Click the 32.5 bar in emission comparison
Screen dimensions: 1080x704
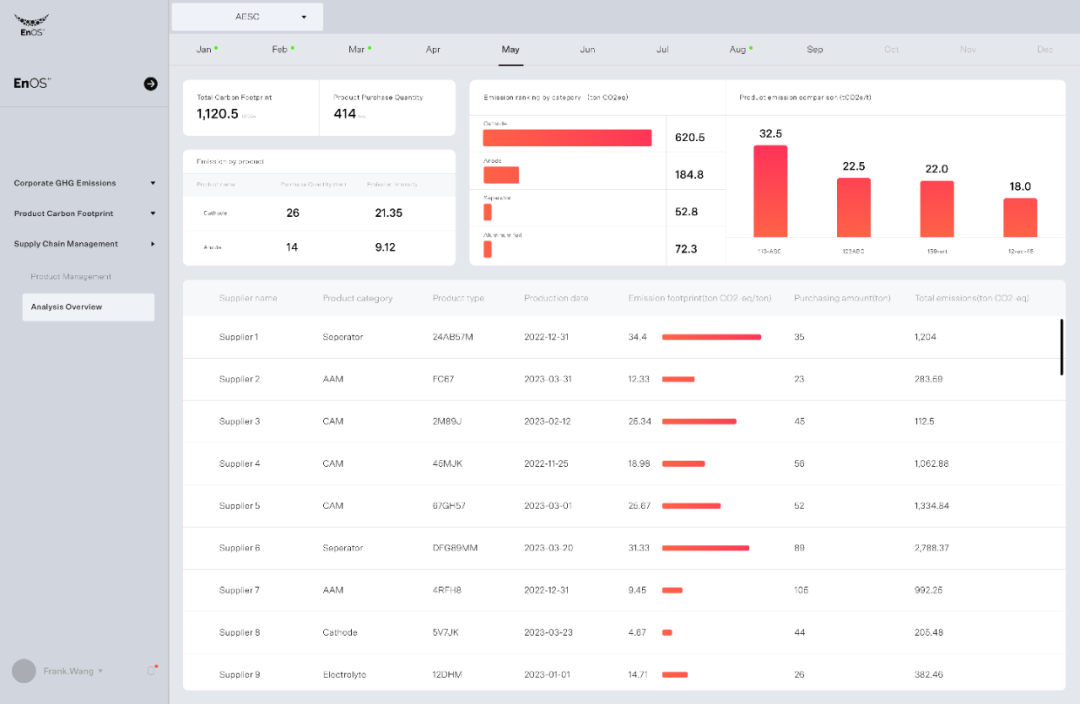coord(770,191)
